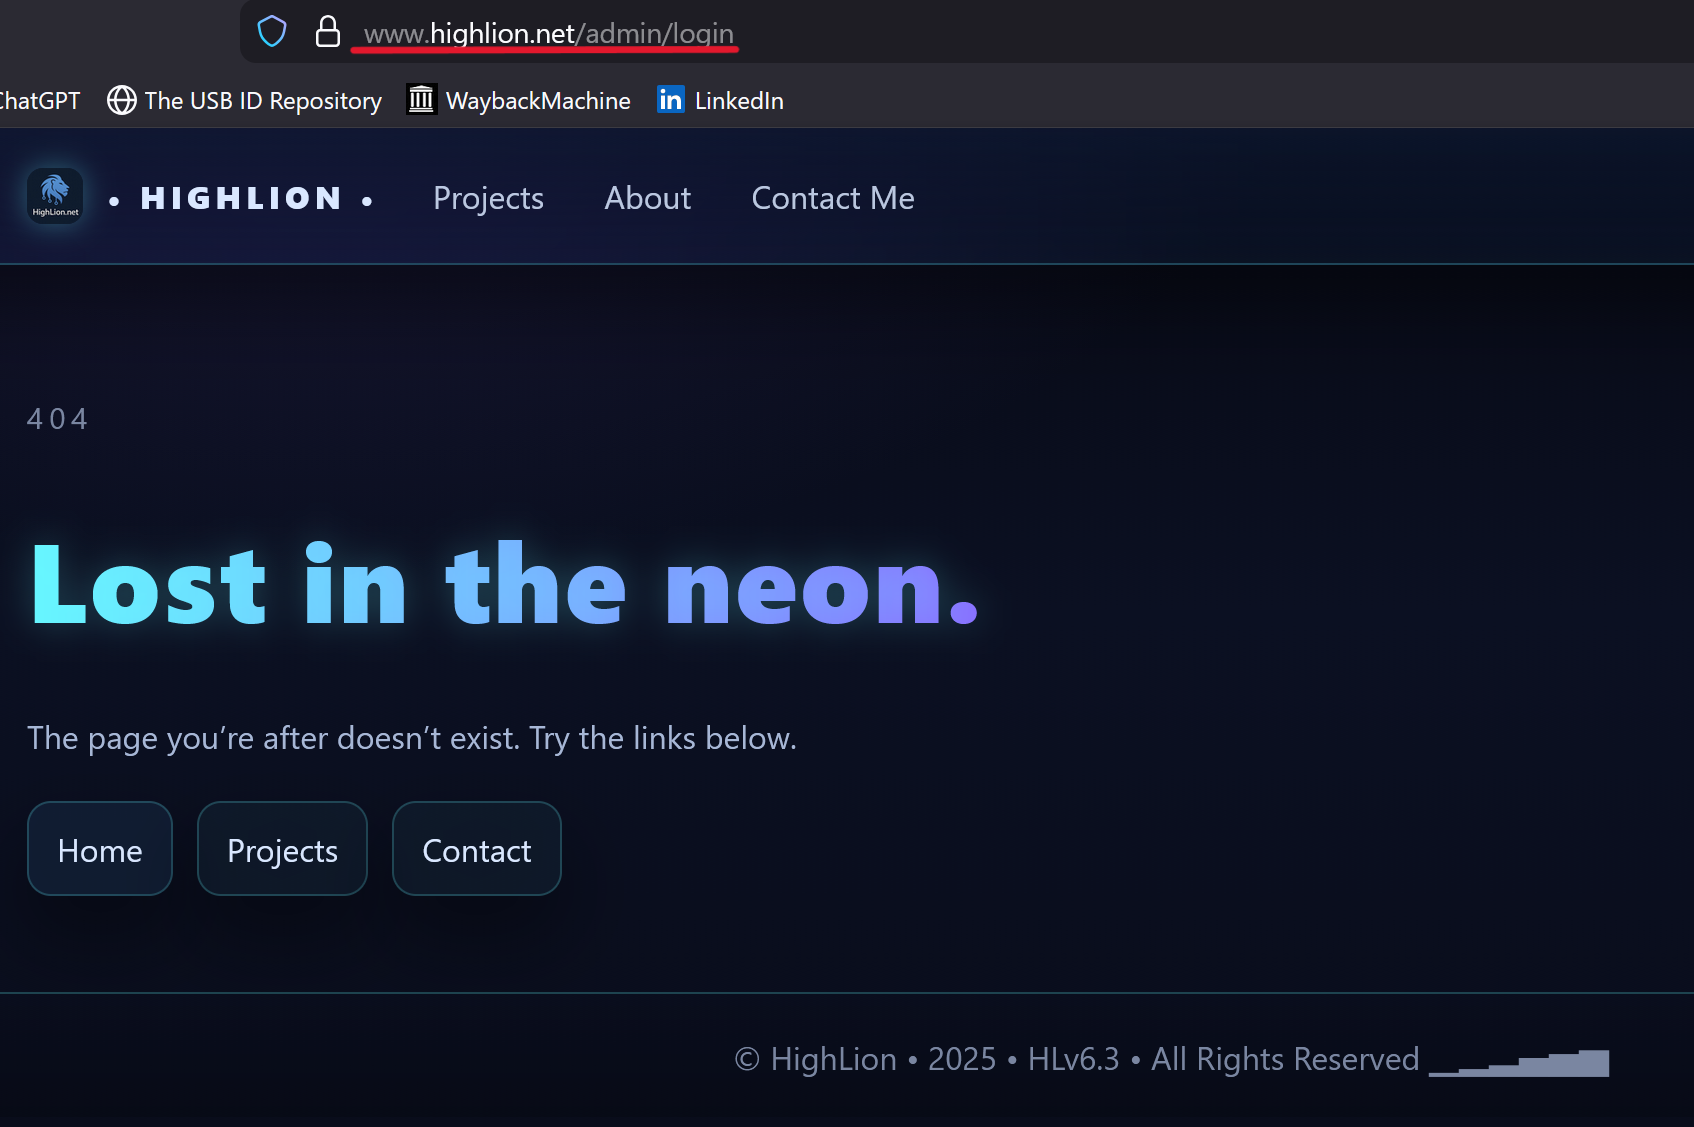Image resolution: width=1694 pixels, height=1127 pixels.
Task: Click the globe icon of USB ID Repository
Action: (122, 100)
